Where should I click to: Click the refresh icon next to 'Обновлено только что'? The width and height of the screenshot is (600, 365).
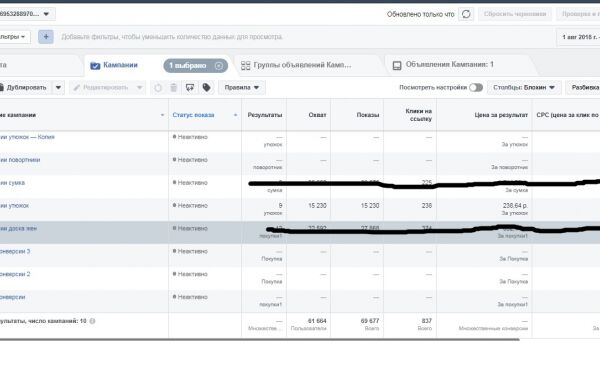pyautogui.click(x=466, y=14)
